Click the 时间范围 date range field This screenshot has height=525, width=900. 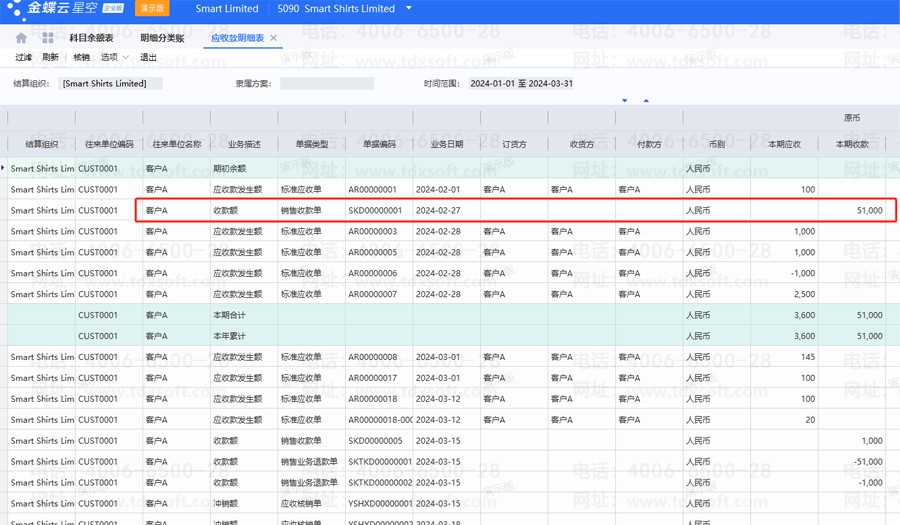(x=521, y=84)
